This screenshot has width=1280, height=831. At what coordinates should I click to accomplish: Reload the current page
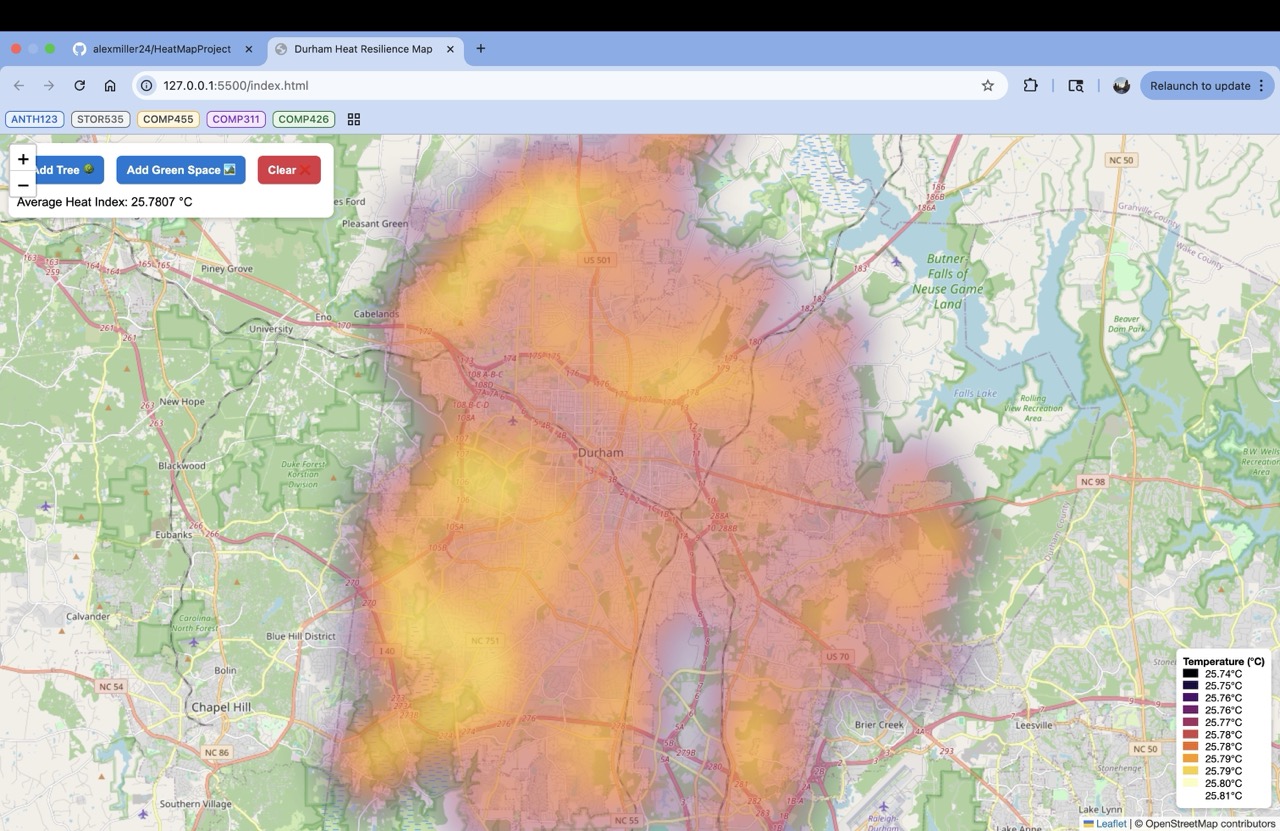click(80, 86)
